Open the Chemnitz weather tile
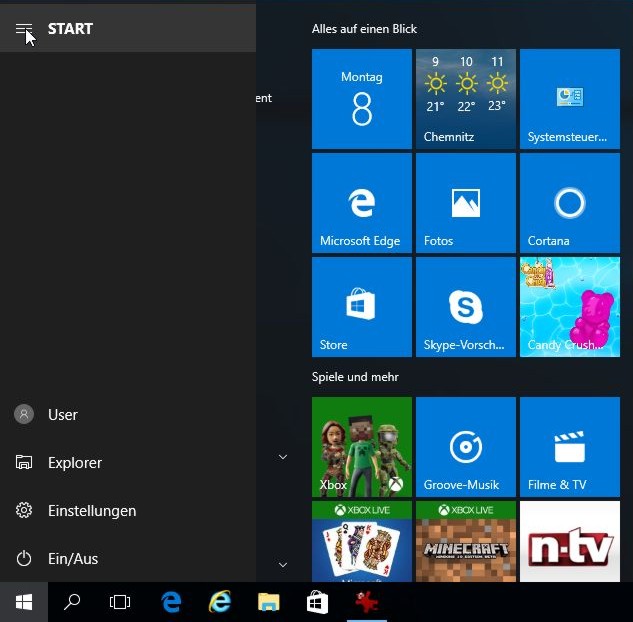Viewport: 633px width, 622px height. pyautogui.click(x=466, y=99)
